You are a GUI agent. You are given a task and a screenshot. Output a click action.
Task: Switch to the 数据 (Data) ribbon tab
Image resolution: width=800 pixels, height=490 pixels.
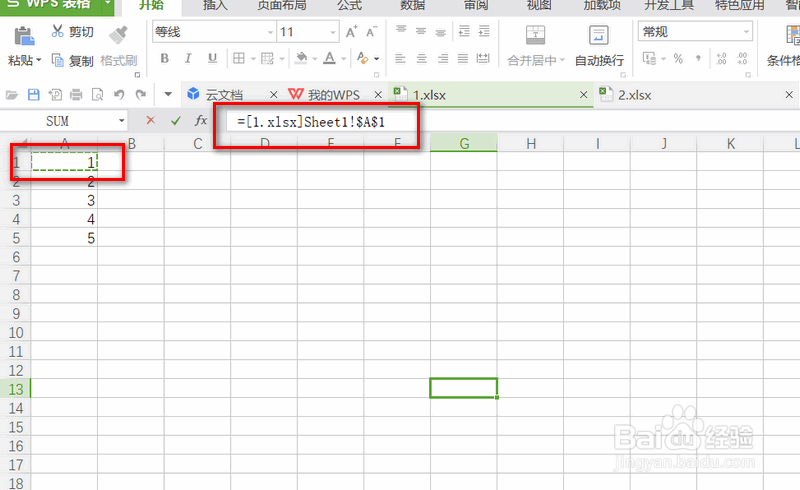coord(412,5)
